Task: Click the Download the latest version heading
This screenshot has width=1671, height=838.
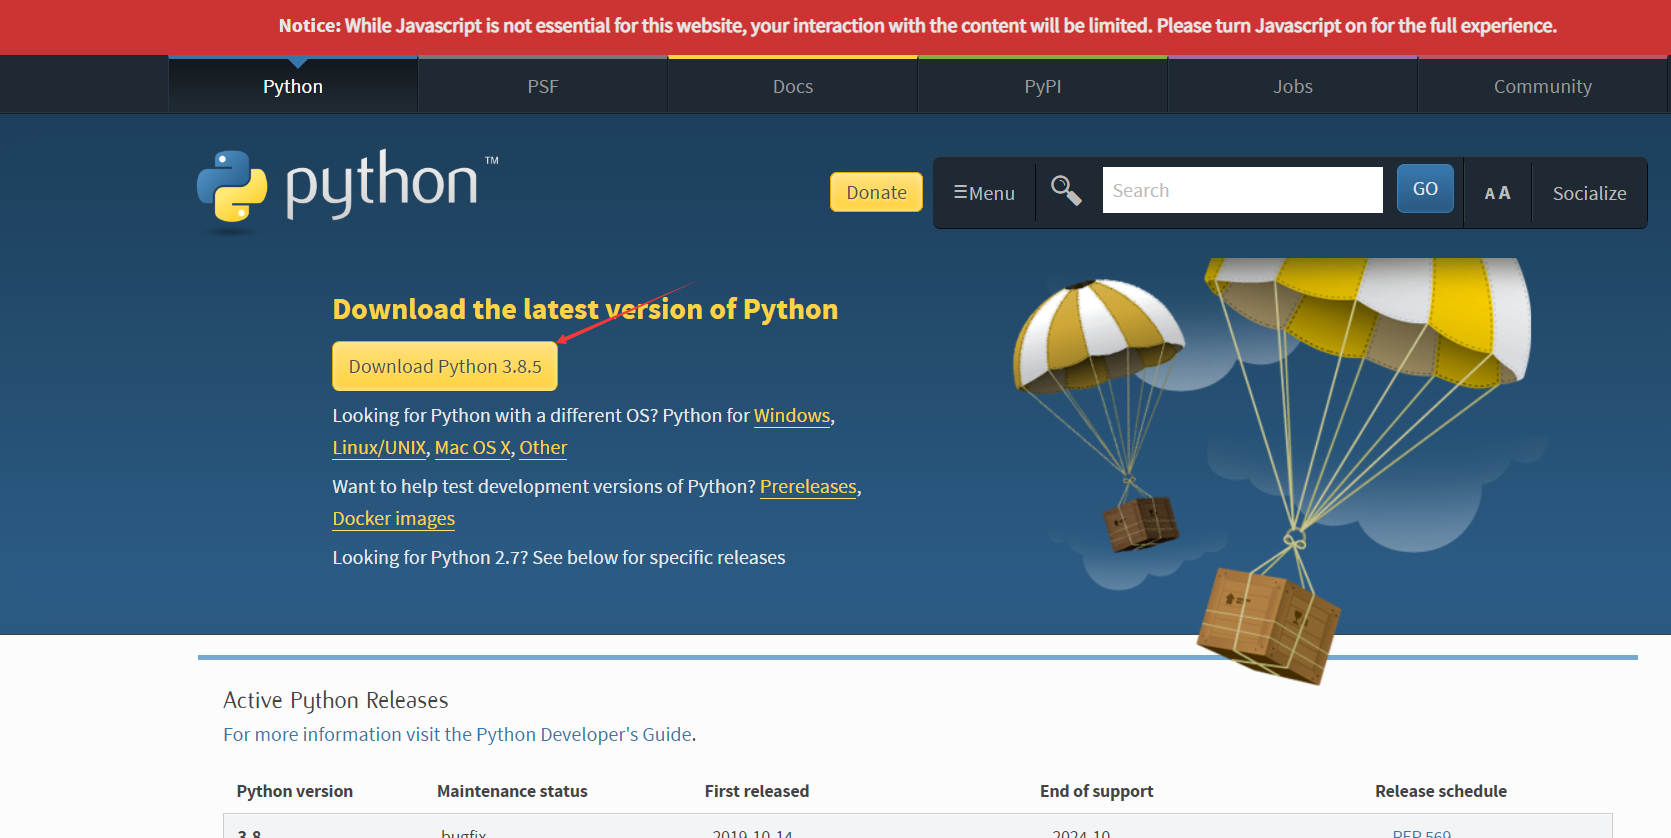Action: 585,309
